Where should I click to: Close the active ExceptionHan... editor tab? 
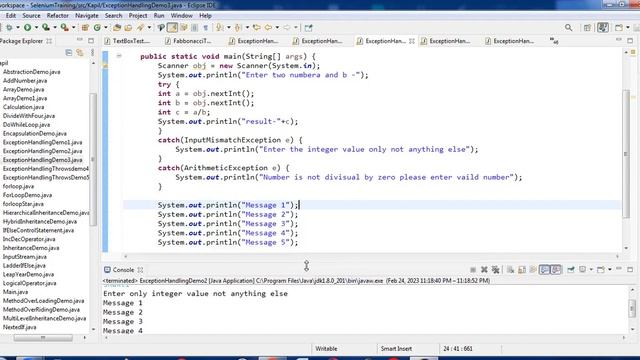412,41
